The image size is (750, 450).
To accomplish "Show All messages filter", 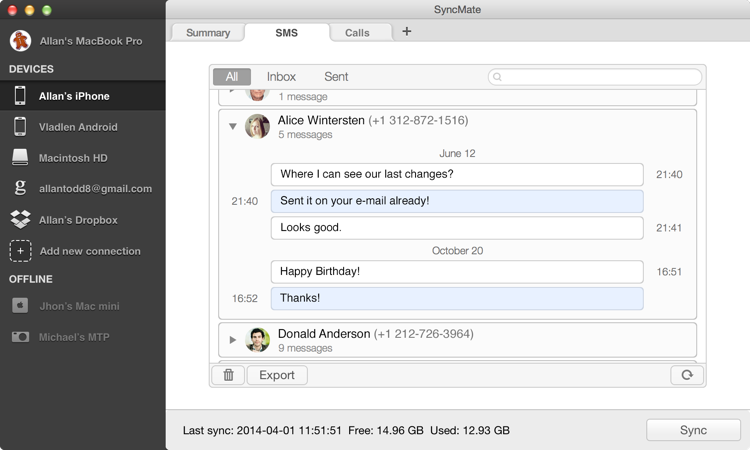I will 232,77.
